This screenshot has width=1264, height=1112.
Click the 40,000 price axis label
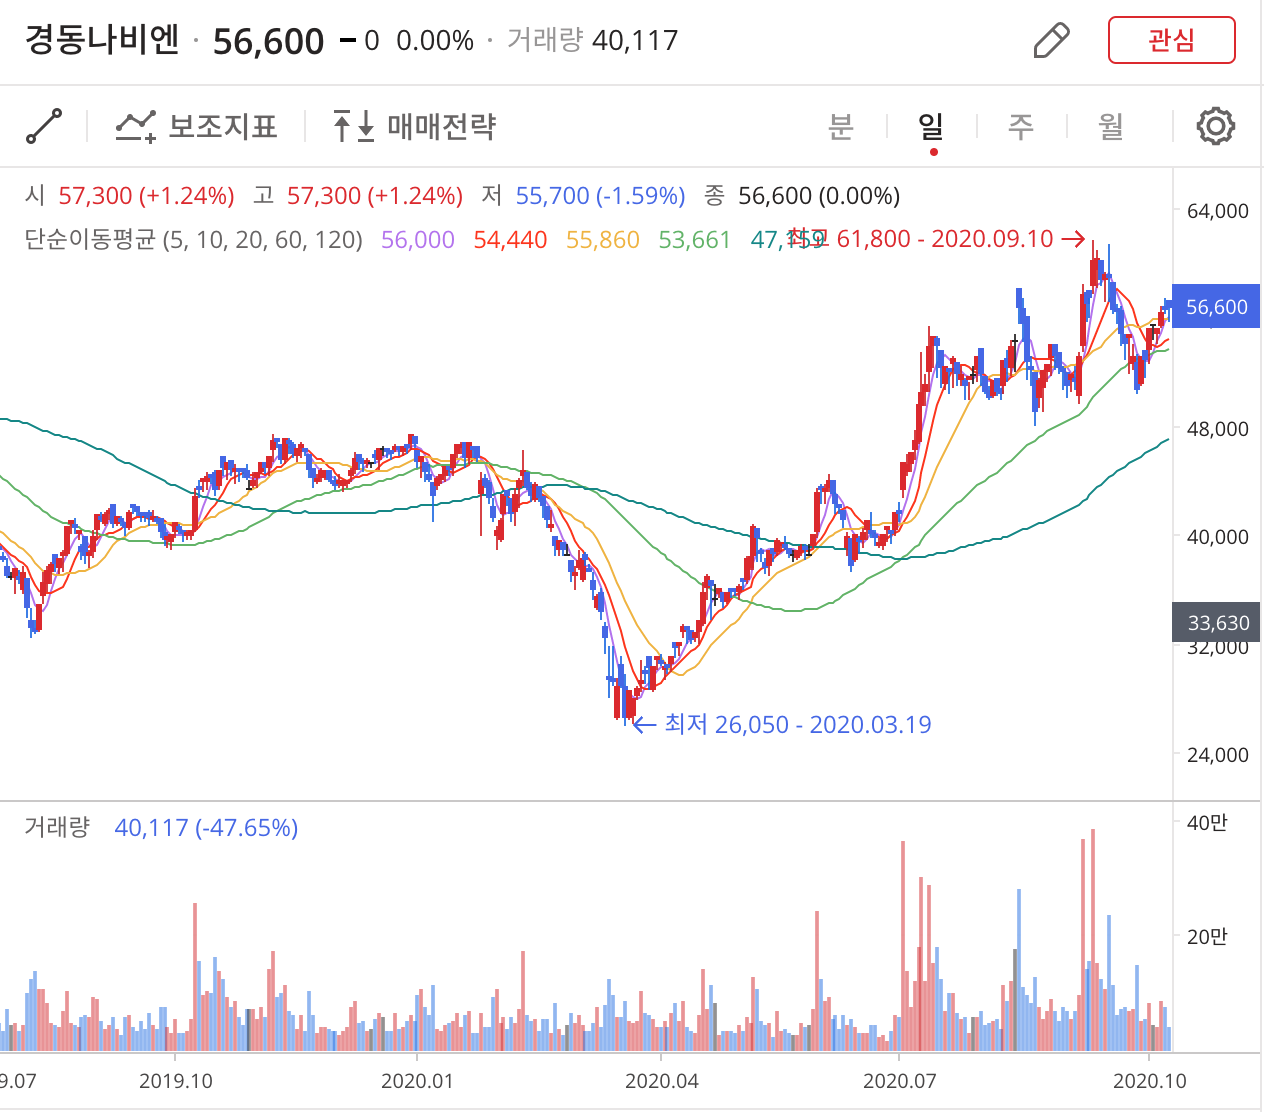(x=1217, y=537)
